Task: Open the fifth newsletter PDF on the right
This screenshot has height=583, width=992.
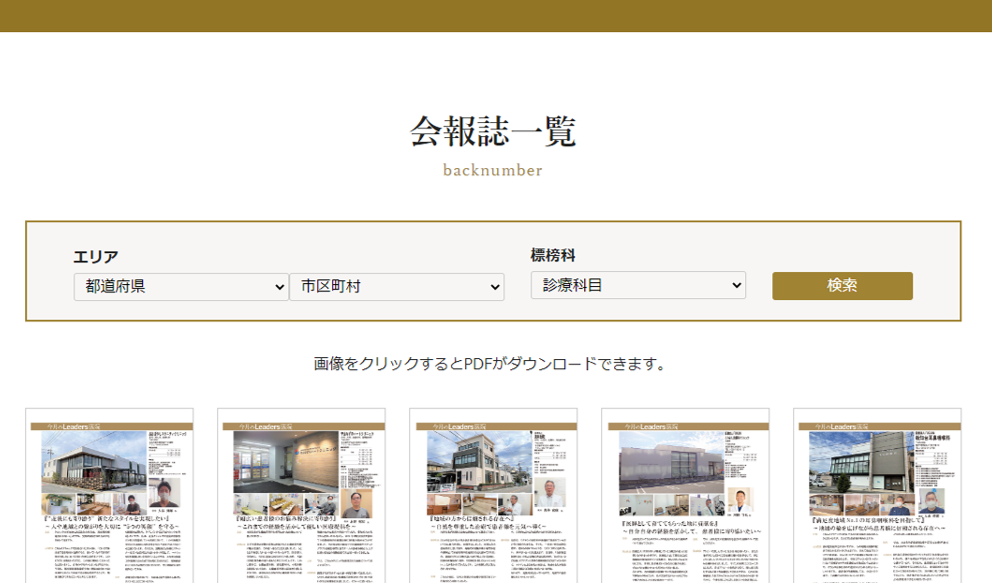Action: pyautogui.click(x=877, y=495)
